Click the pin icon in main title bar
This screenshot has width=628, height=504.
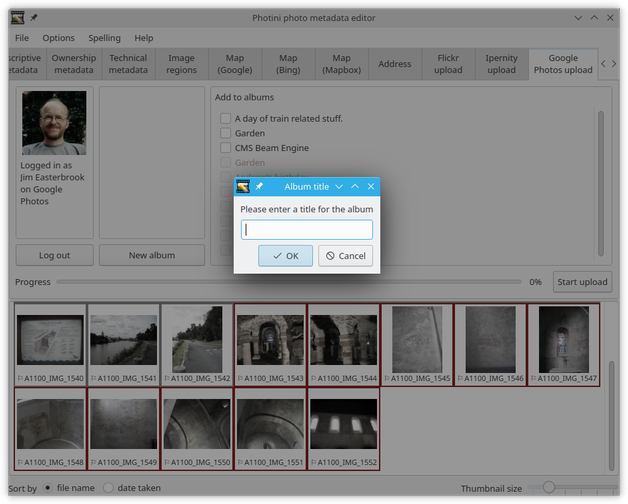[34, 18]
